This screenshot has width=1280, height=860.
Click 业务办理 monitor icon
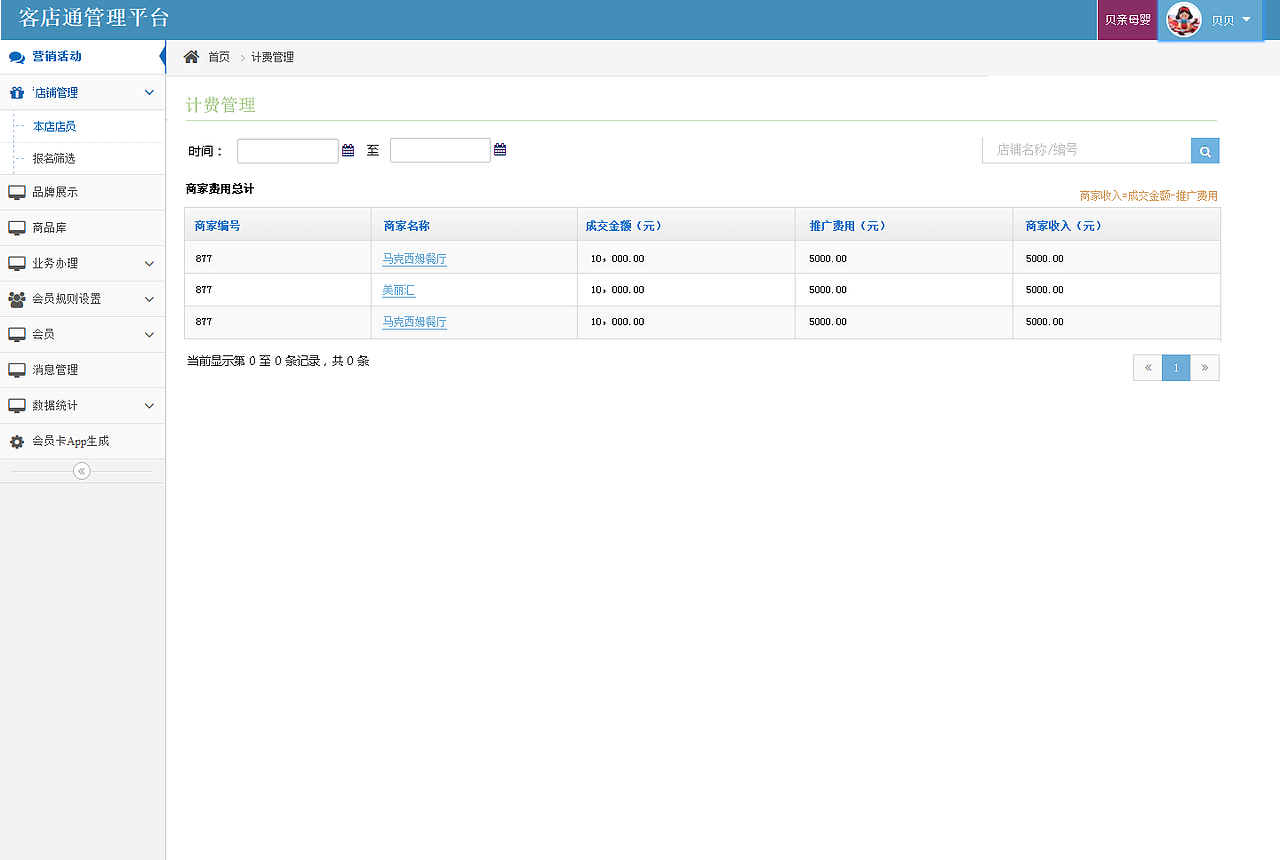tap(16, 264)
